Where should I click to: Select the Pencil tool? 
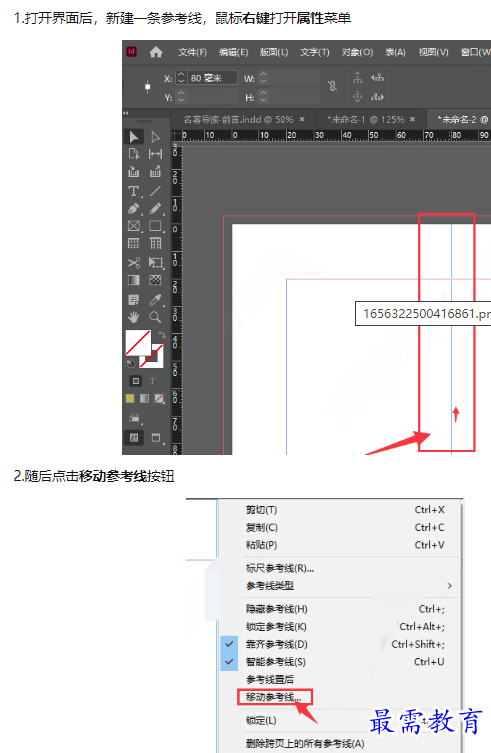point(155,208)
